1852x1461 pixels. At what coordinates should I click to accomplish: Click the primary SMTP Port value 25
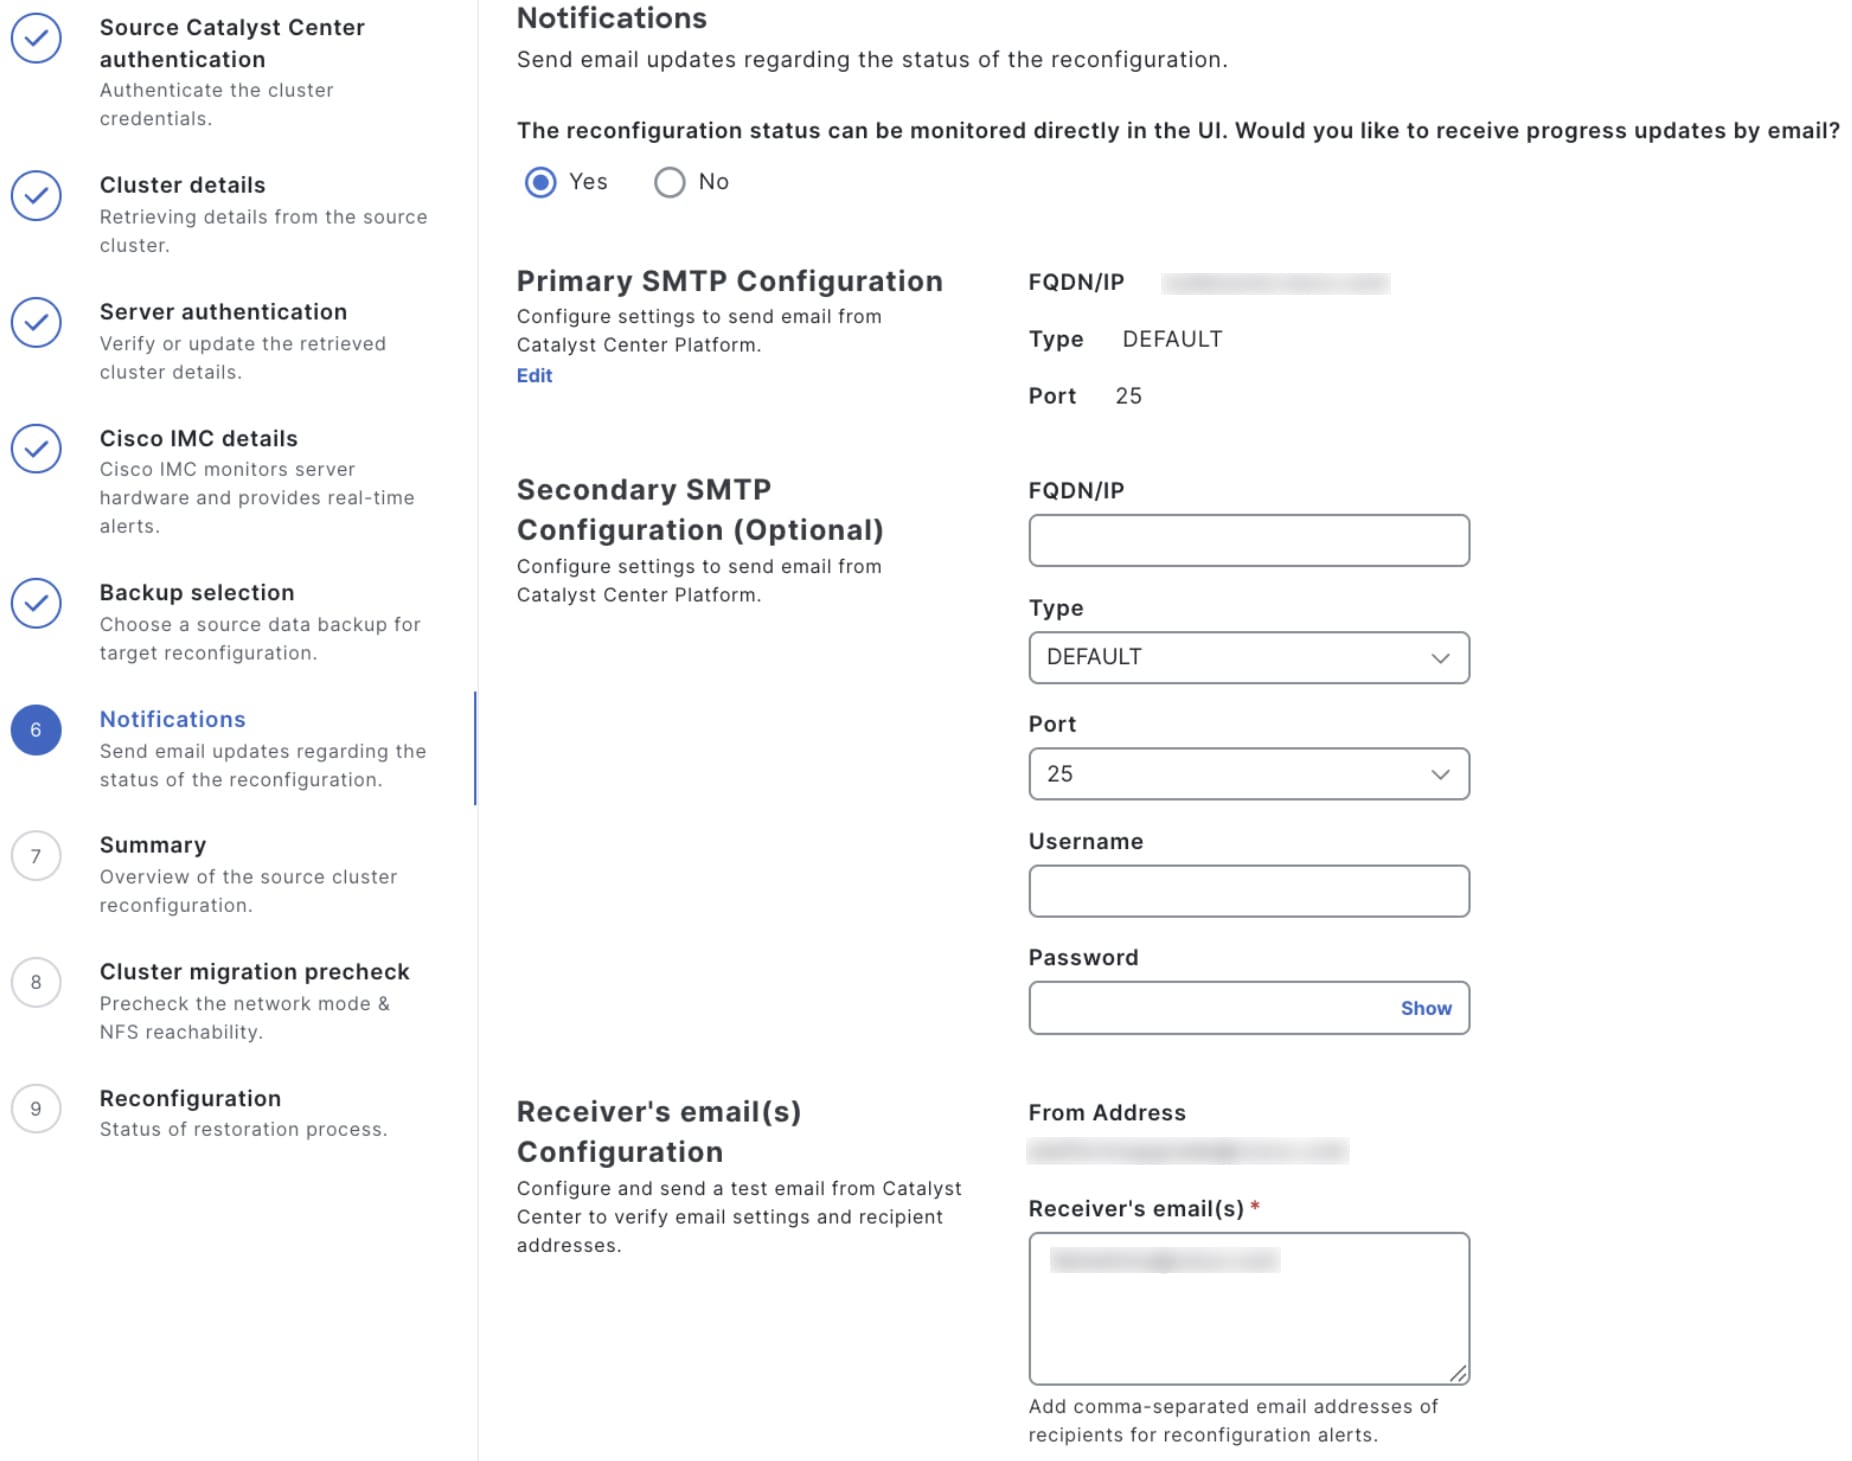[1128, 396]
